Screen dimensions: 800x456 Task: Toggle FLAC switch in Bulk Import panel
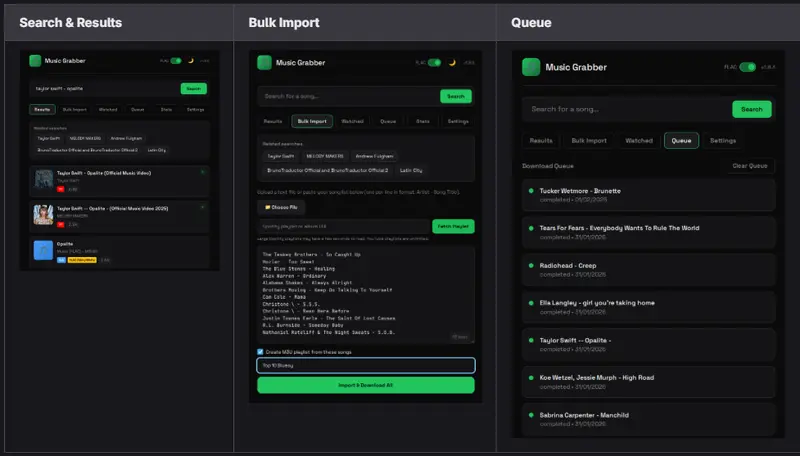click(x=435, y=63)
